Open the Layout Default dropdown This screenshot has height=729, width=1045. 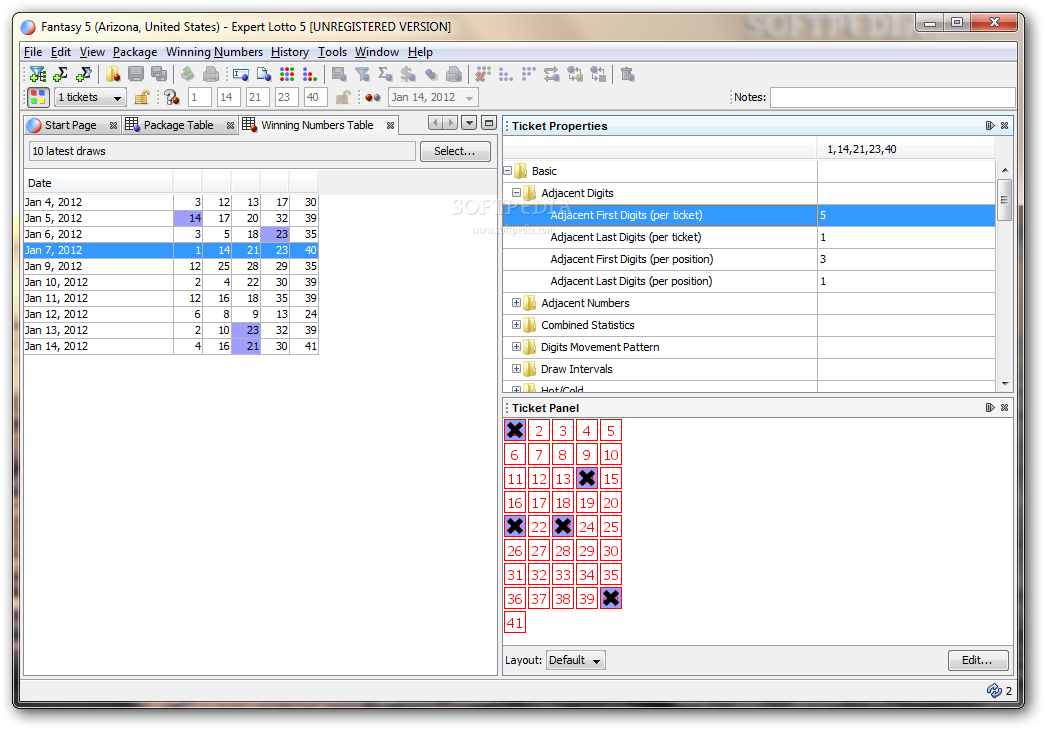coord(576,660)
